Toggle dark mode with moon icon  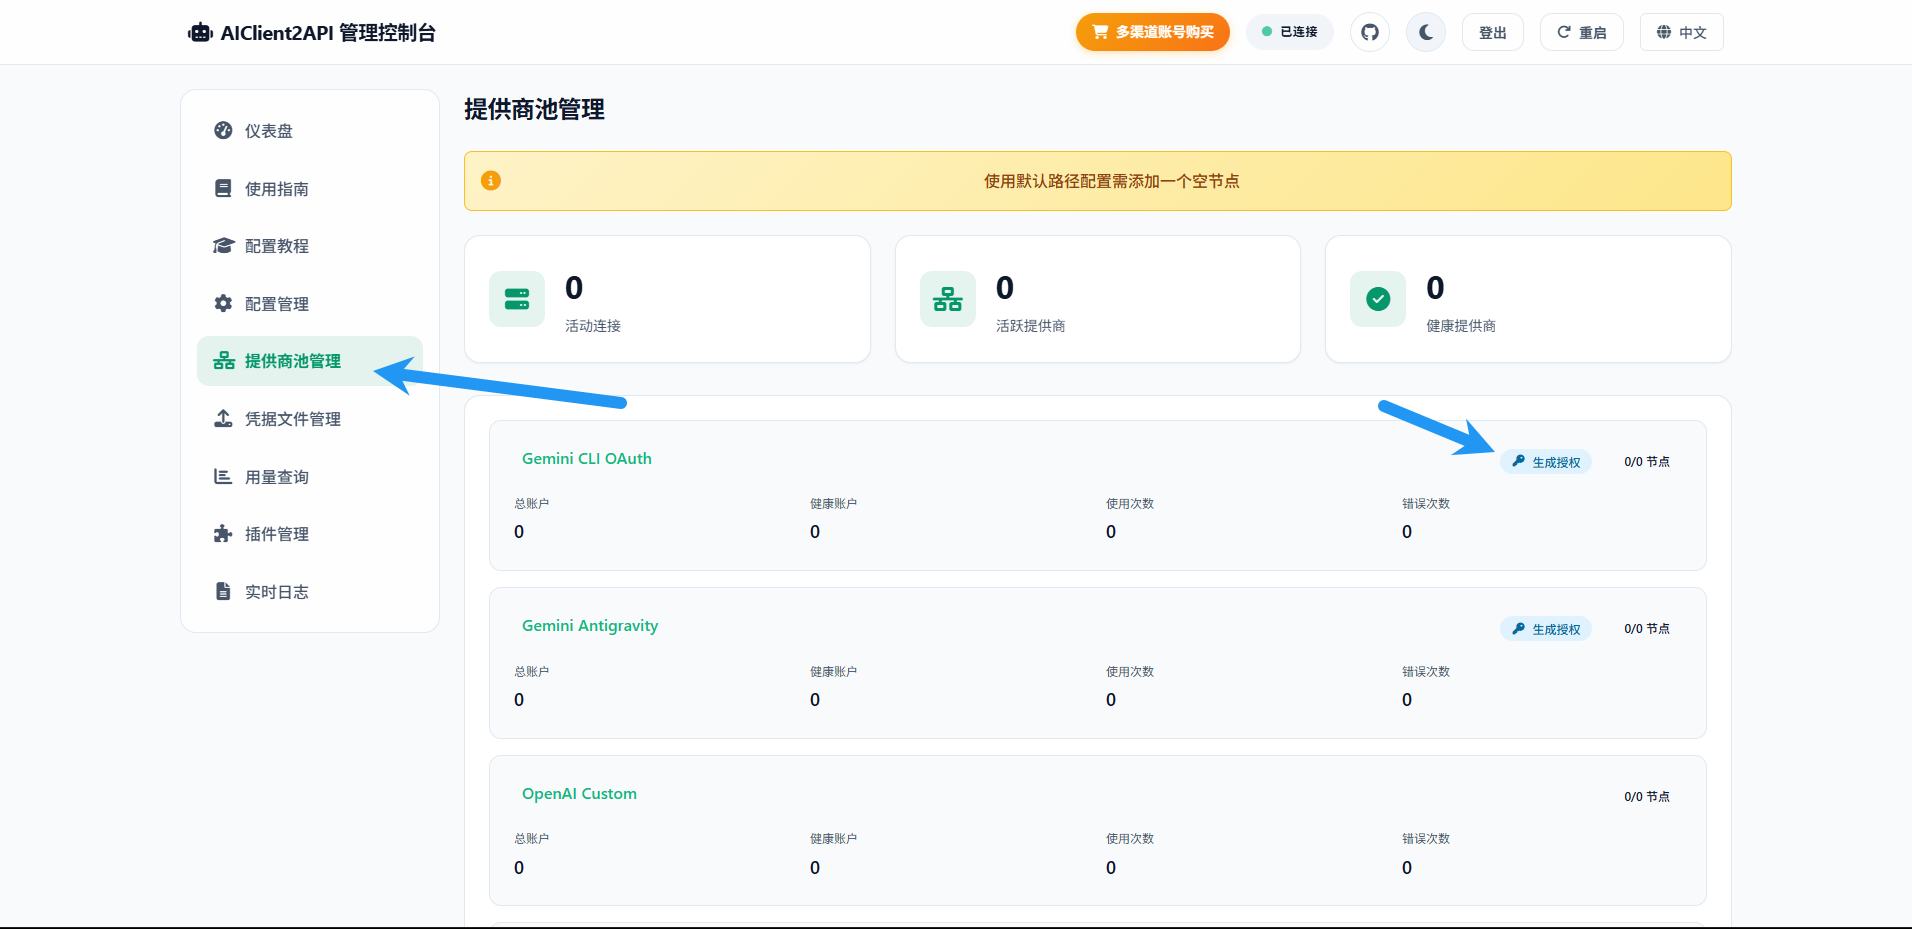click(1425, 32)
